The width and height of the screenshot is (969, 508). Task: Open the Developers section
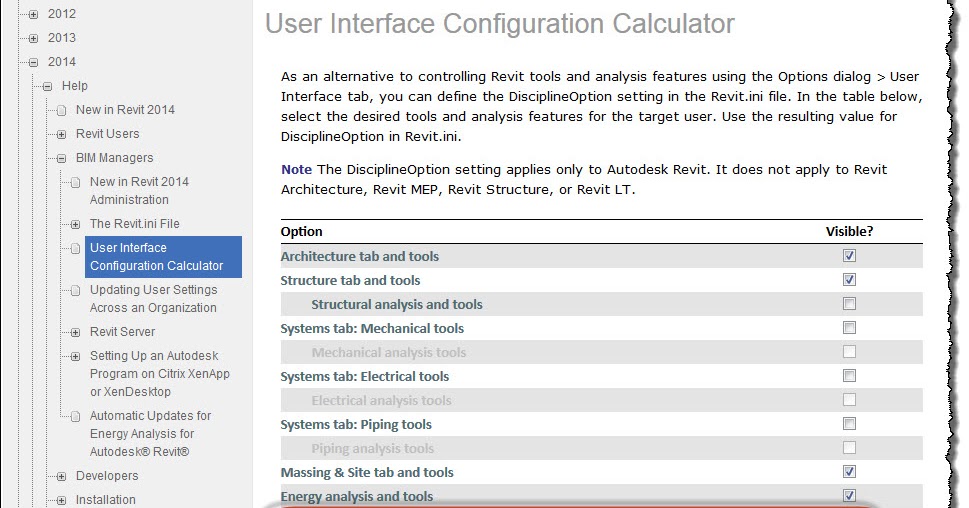[x=107, y=476]
